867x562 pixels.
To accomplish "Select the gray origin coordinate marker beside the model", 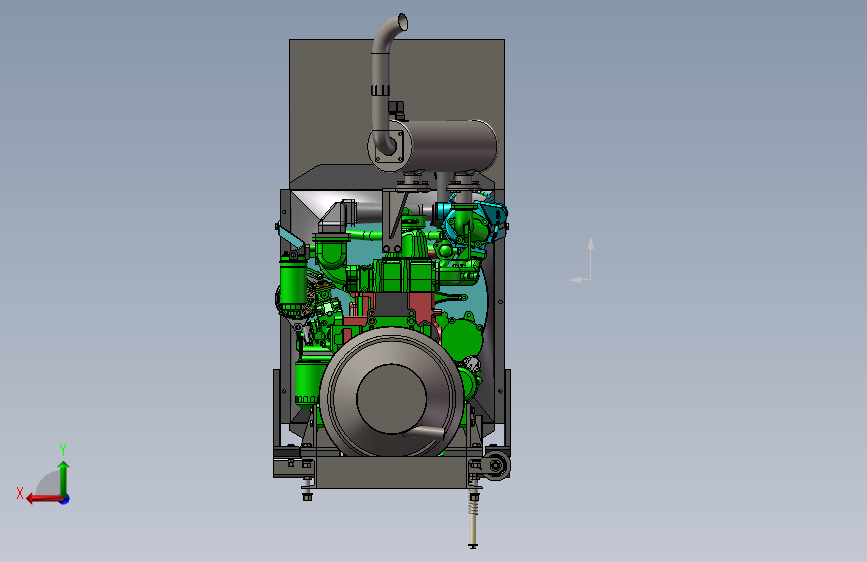I will pos(582,261).
